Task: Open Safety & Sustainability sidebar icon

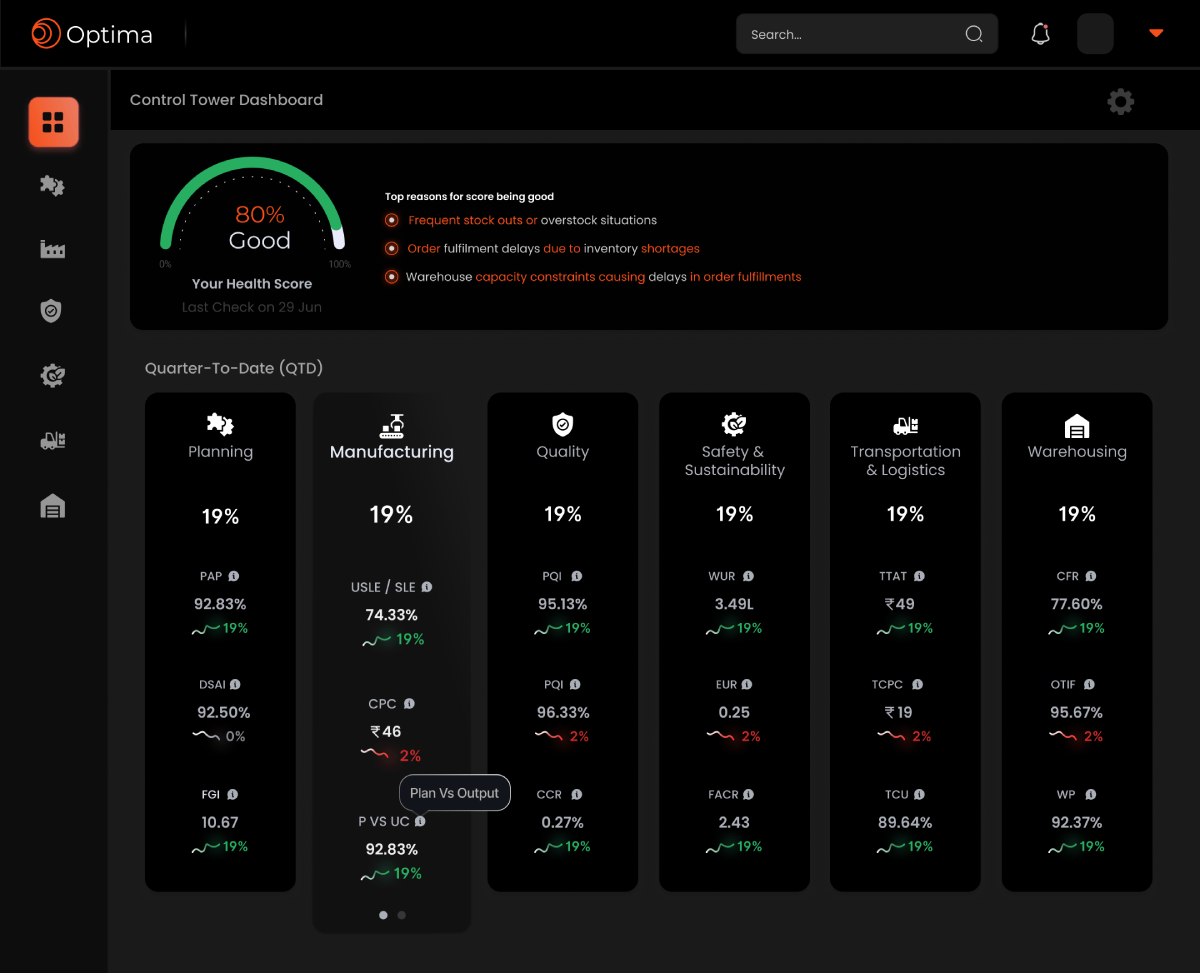Action: [x=52, y=375]
